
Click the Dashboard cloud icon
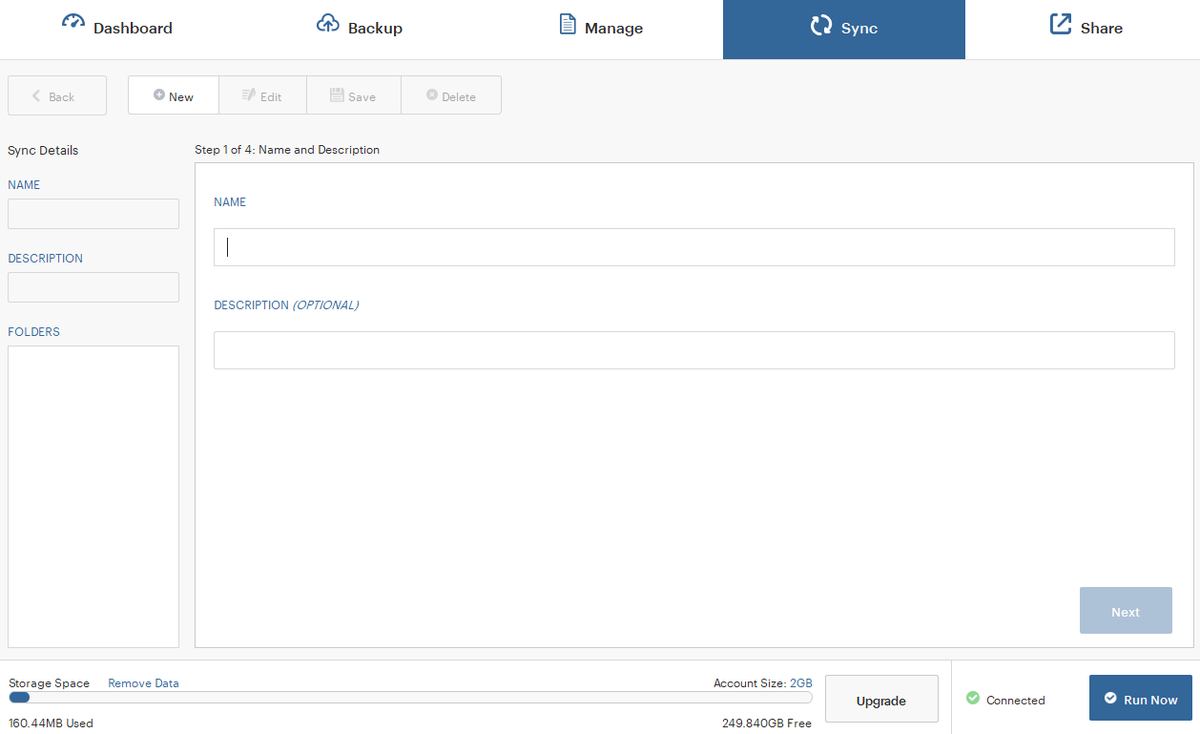73,21
